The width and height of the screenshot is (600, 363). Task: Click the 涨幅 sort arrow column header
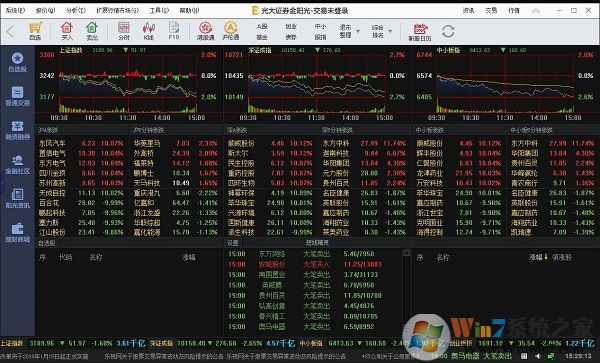click(538, 257)
